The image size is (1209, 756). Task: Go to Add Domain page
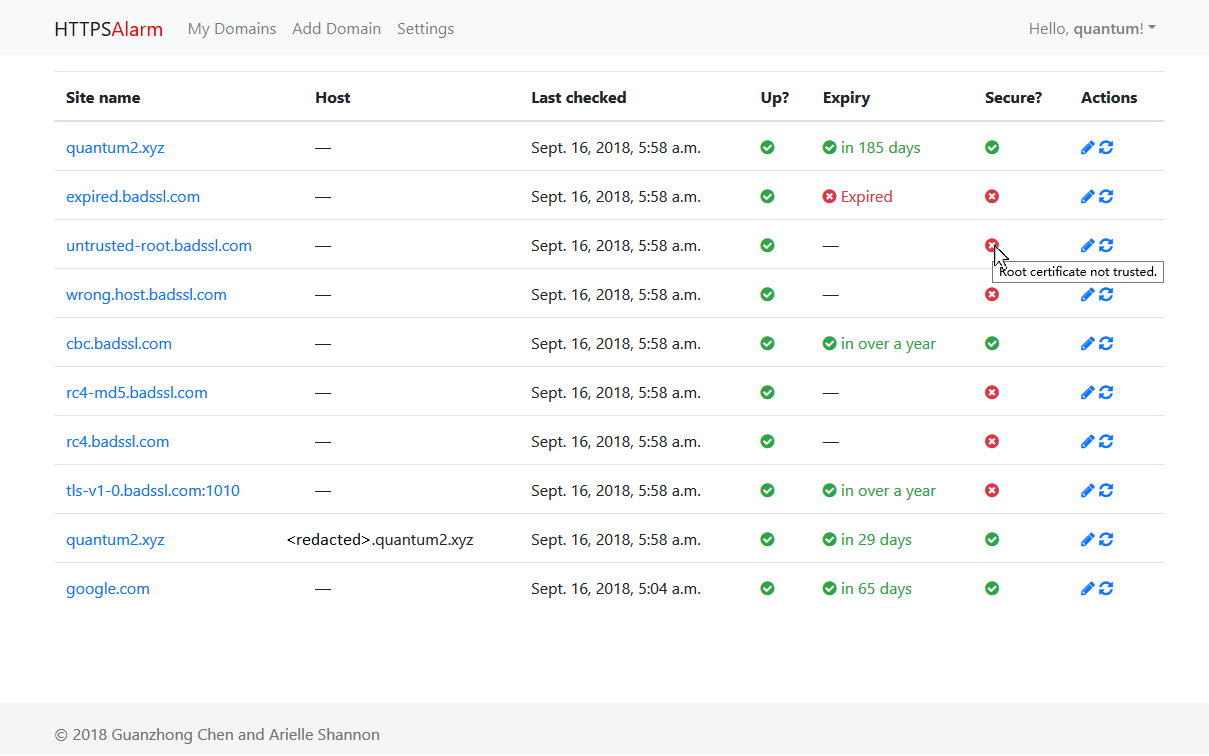tap(336, 29)
